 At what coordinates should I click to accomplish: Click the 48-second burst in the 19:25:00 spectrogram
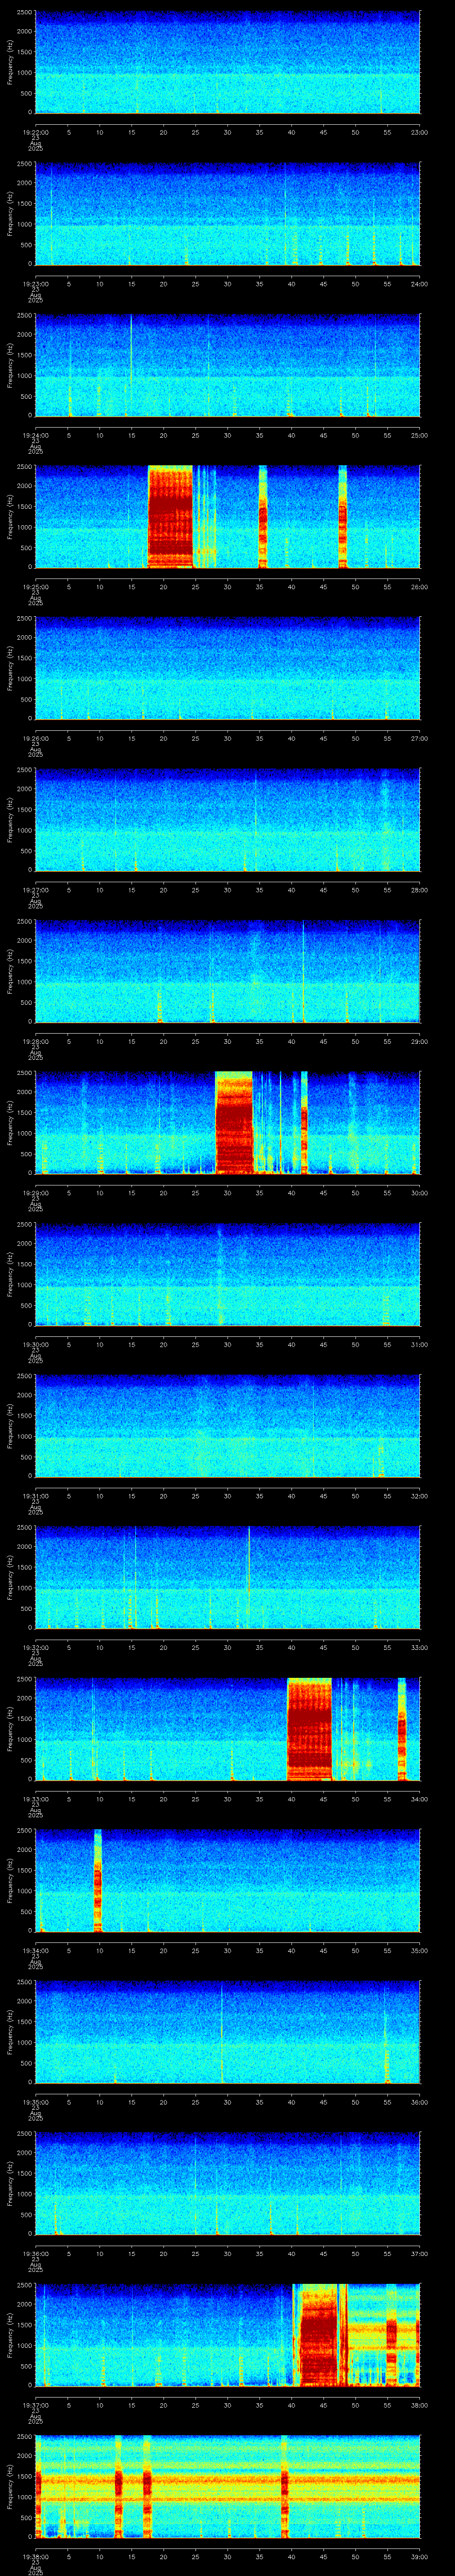[343, 517]
